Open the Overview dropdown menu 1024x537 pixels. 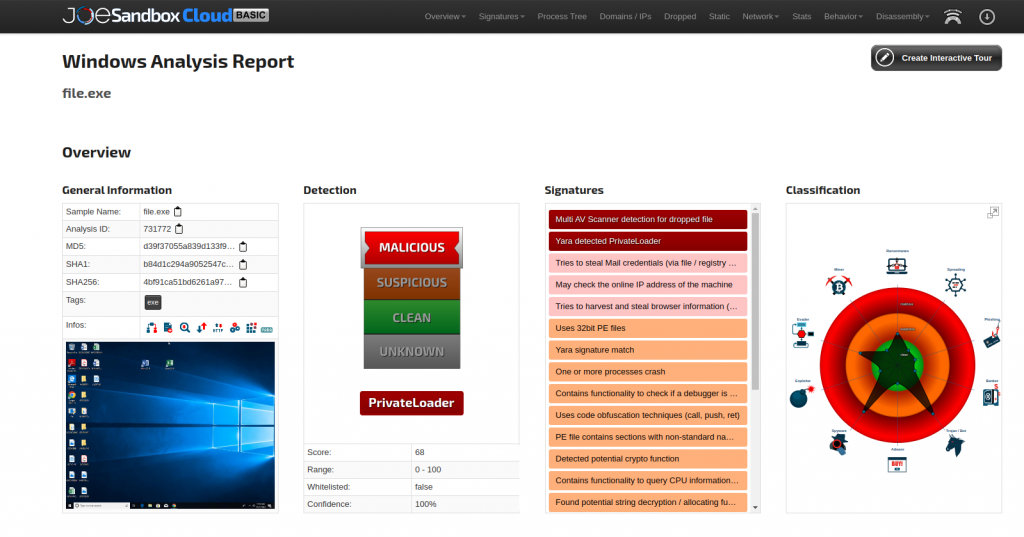[x=445, y=16]
